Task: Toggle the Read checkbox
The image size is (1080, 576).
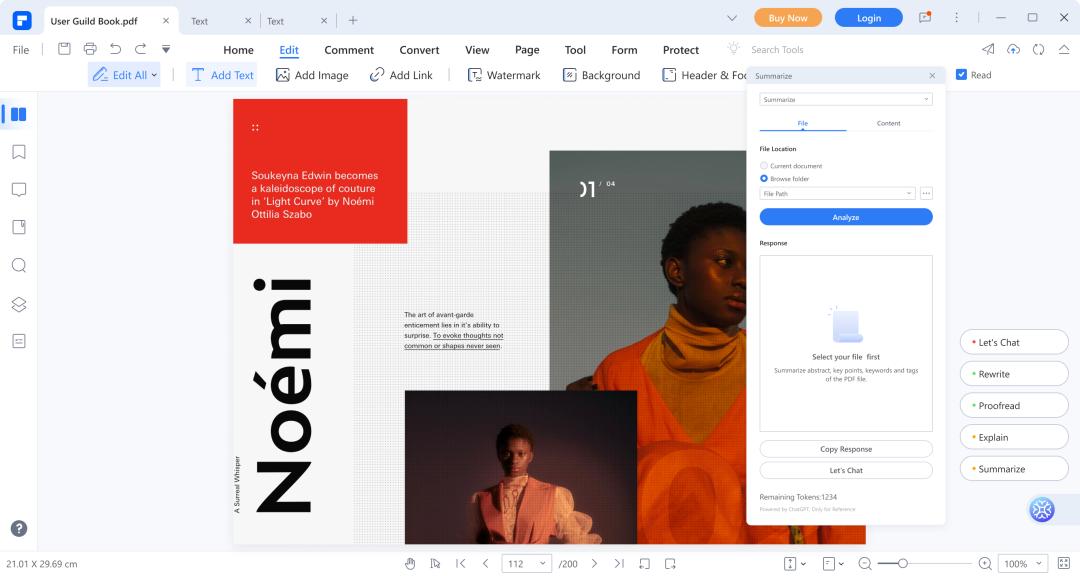Action: tap(961, 75)
